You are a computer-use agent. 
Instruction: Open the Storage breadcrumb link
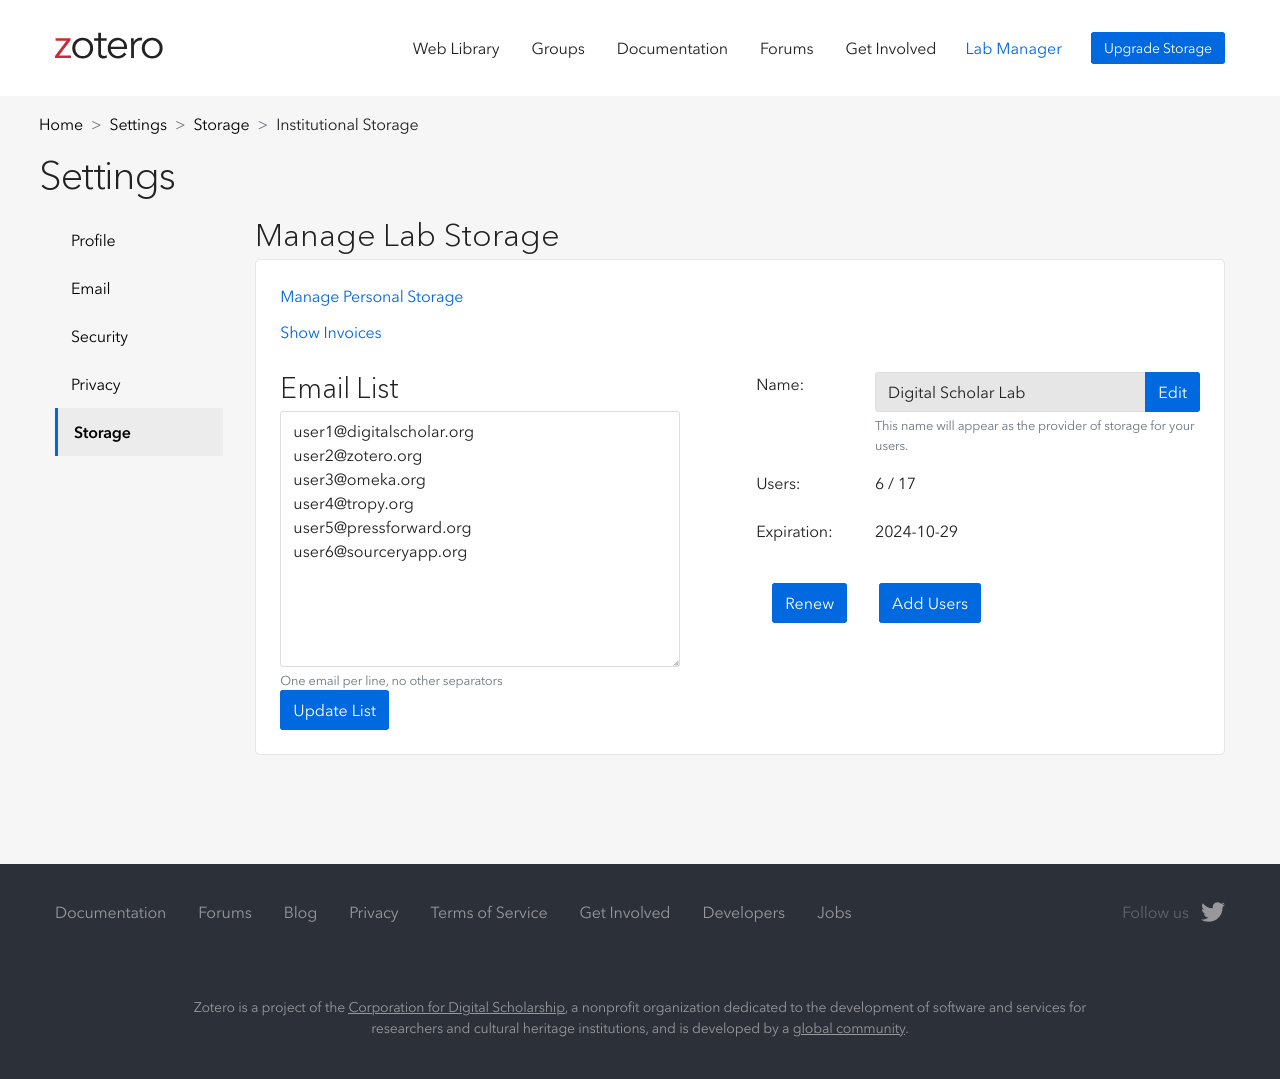point(221,125)
